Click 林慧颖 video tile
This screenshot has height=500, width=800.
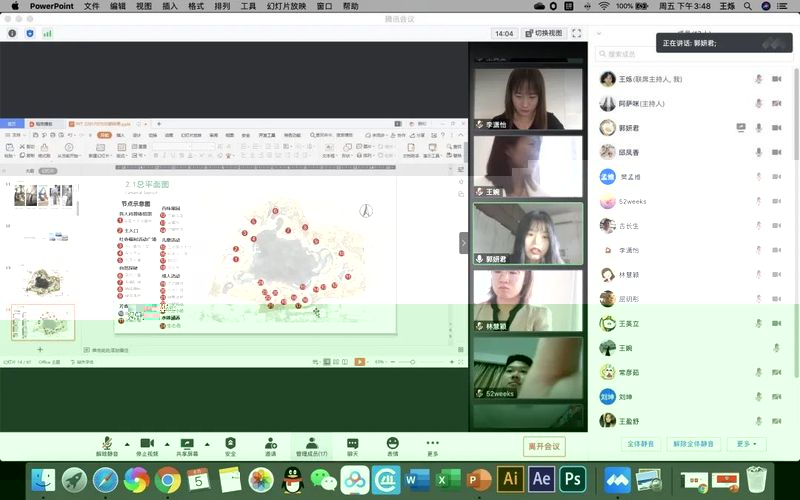[x=528, y=301]
